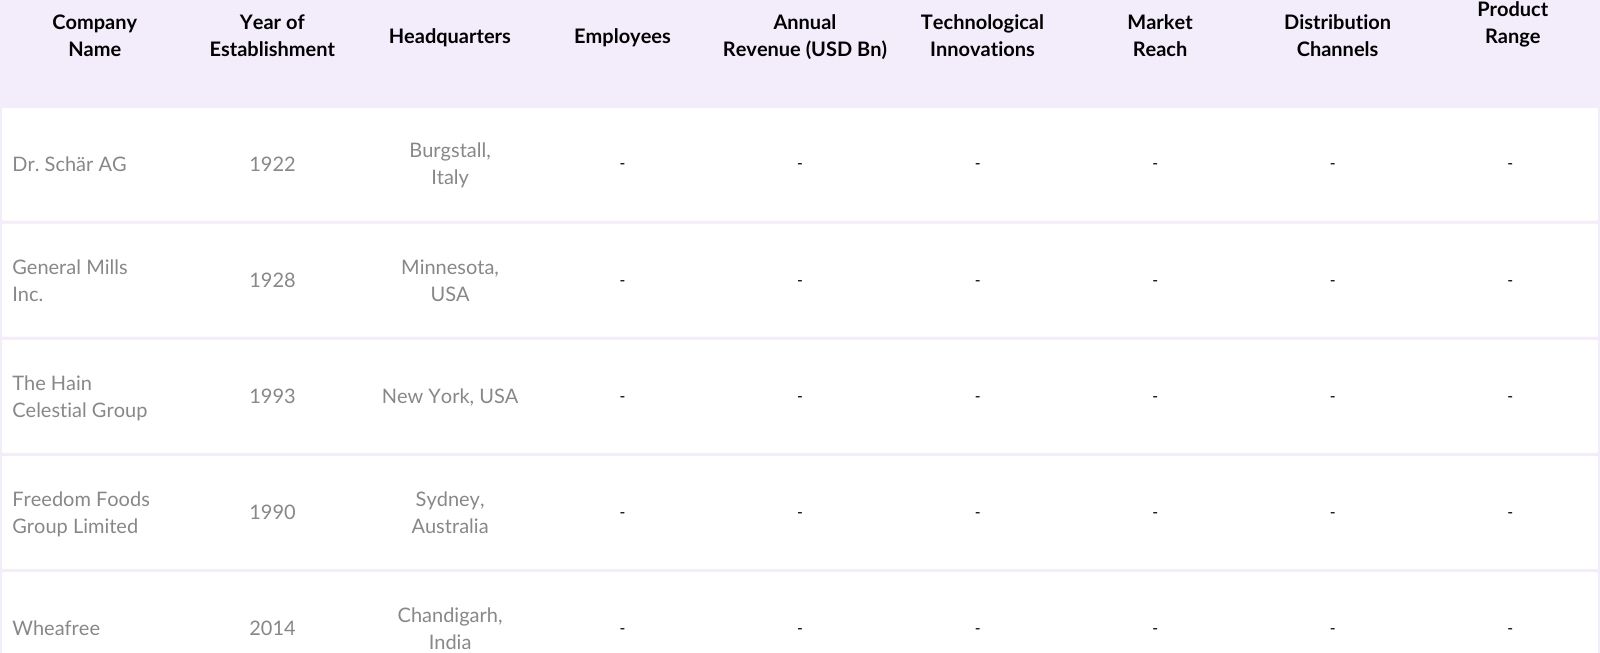Select the Burgstall, Italy headquarters cell

[450, 164]
